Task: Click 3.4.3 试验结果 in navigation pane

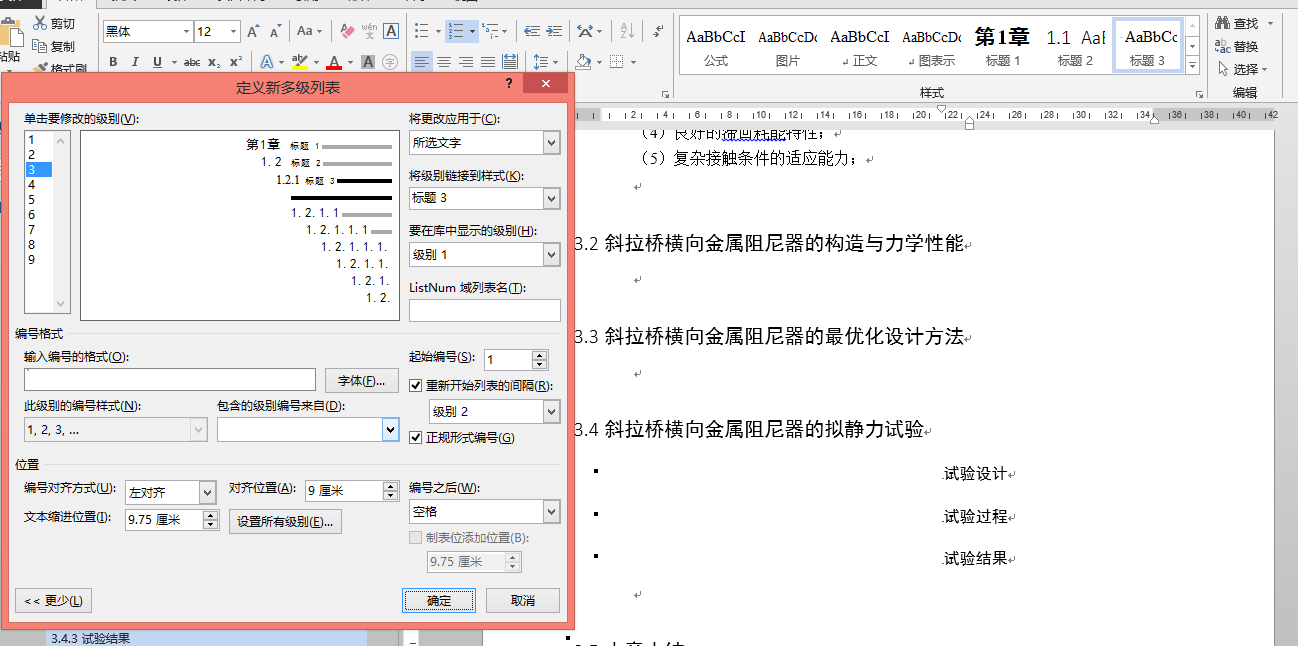Action: pyautogui.click(x=90, y=638)
